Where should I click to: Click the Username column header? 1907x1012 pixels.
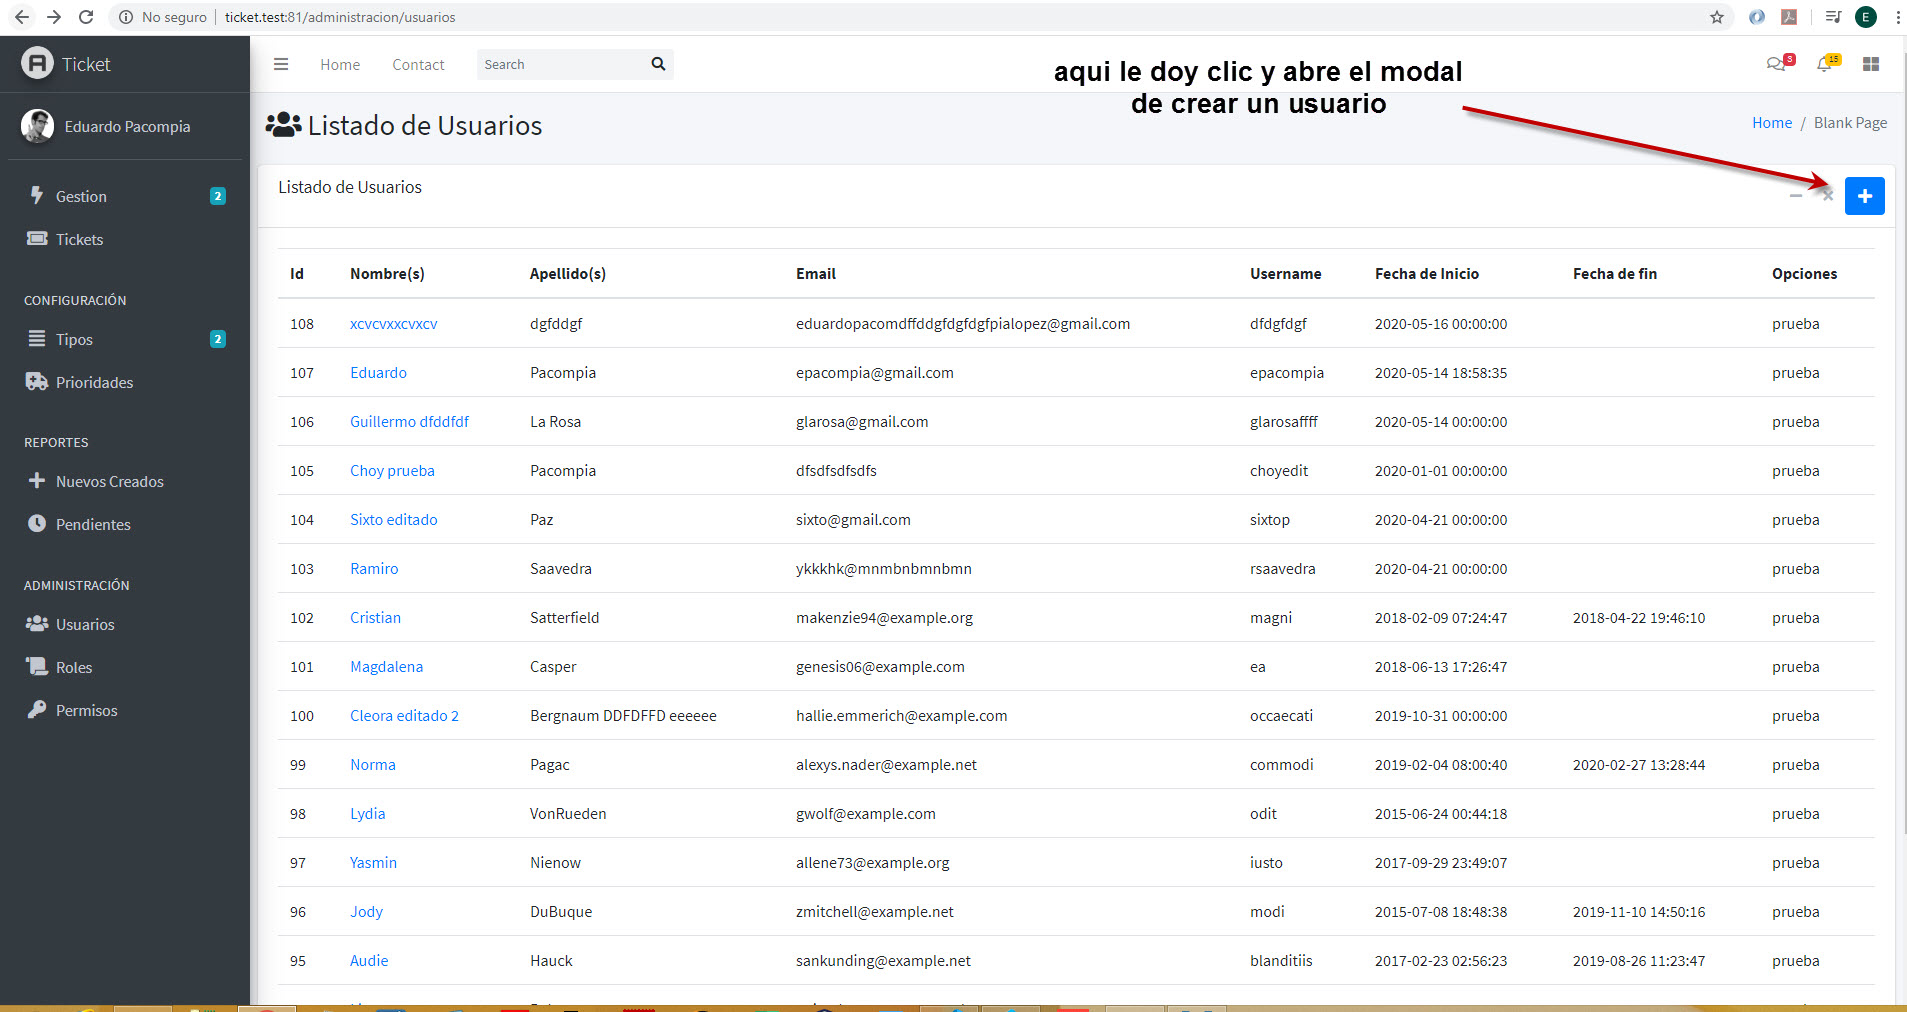(x=1285, y=274)
